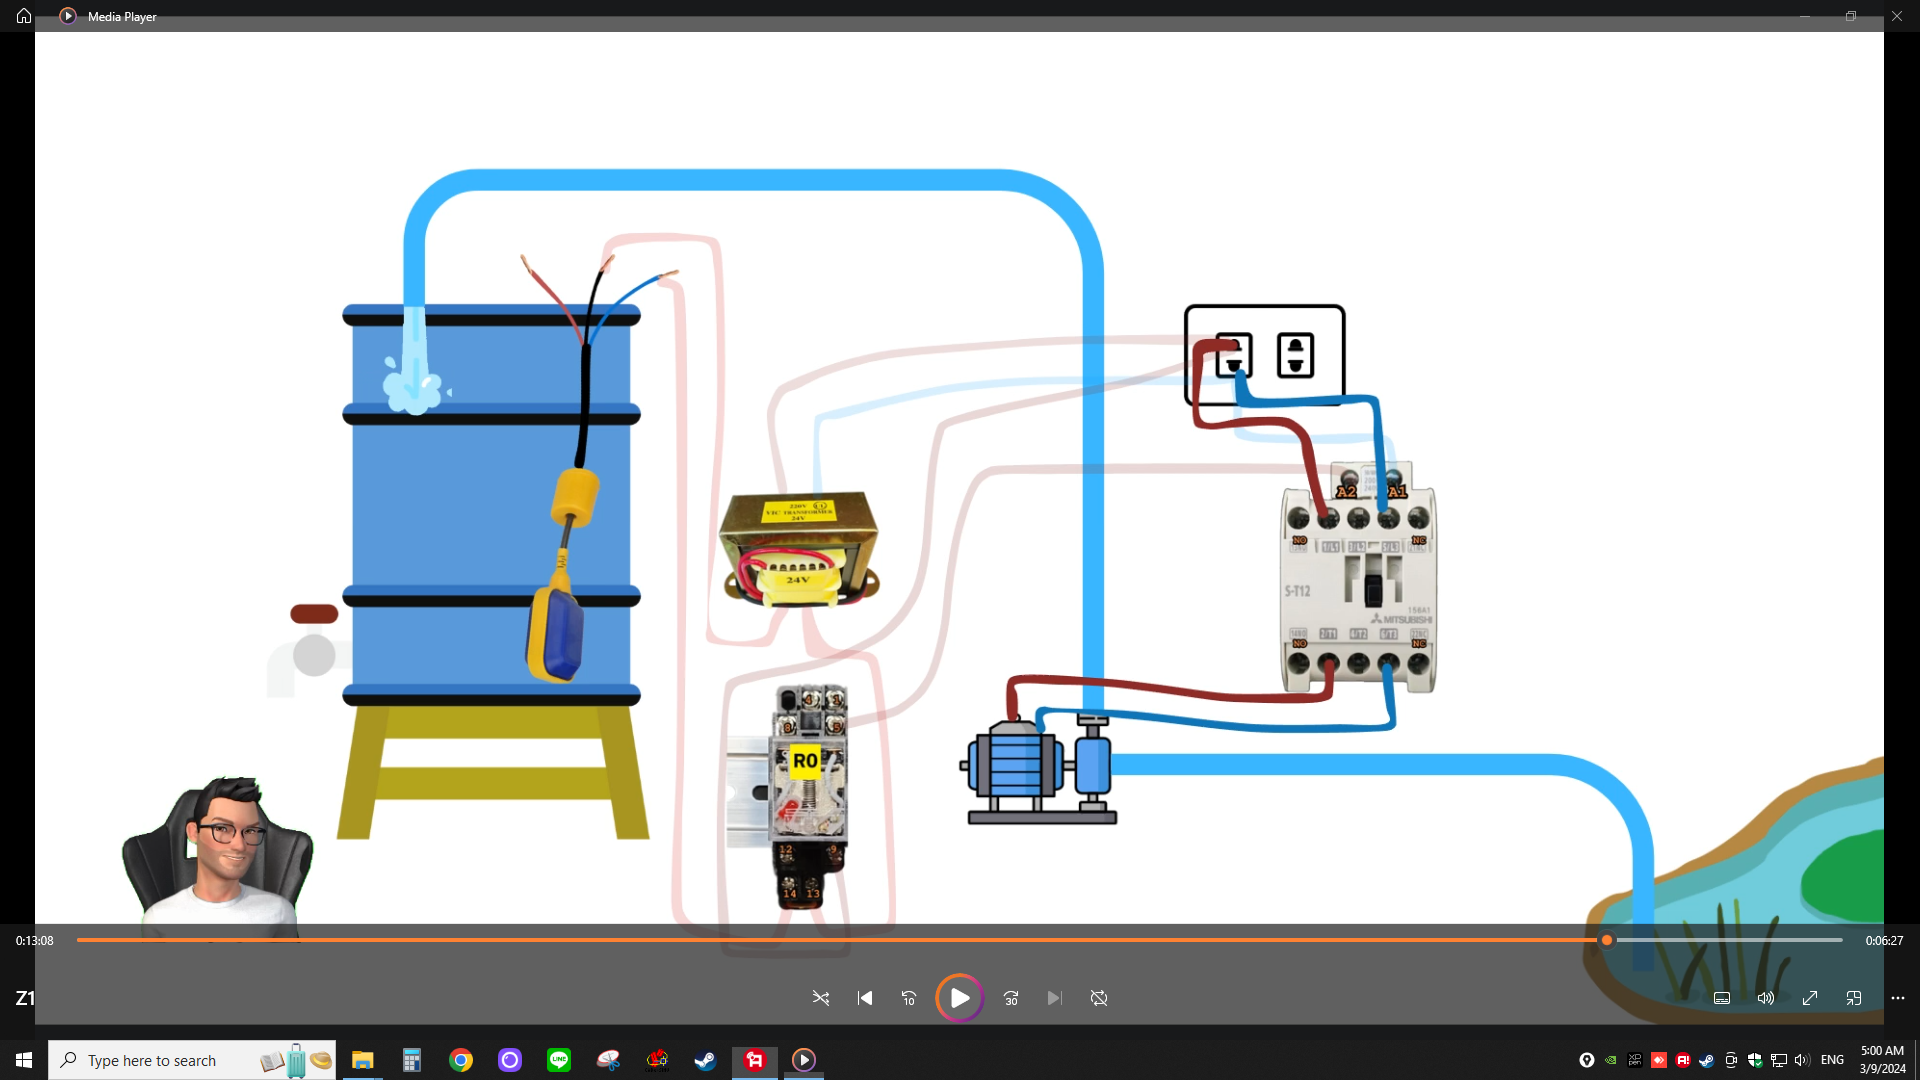Go to Media Player home

coord(24,16)
